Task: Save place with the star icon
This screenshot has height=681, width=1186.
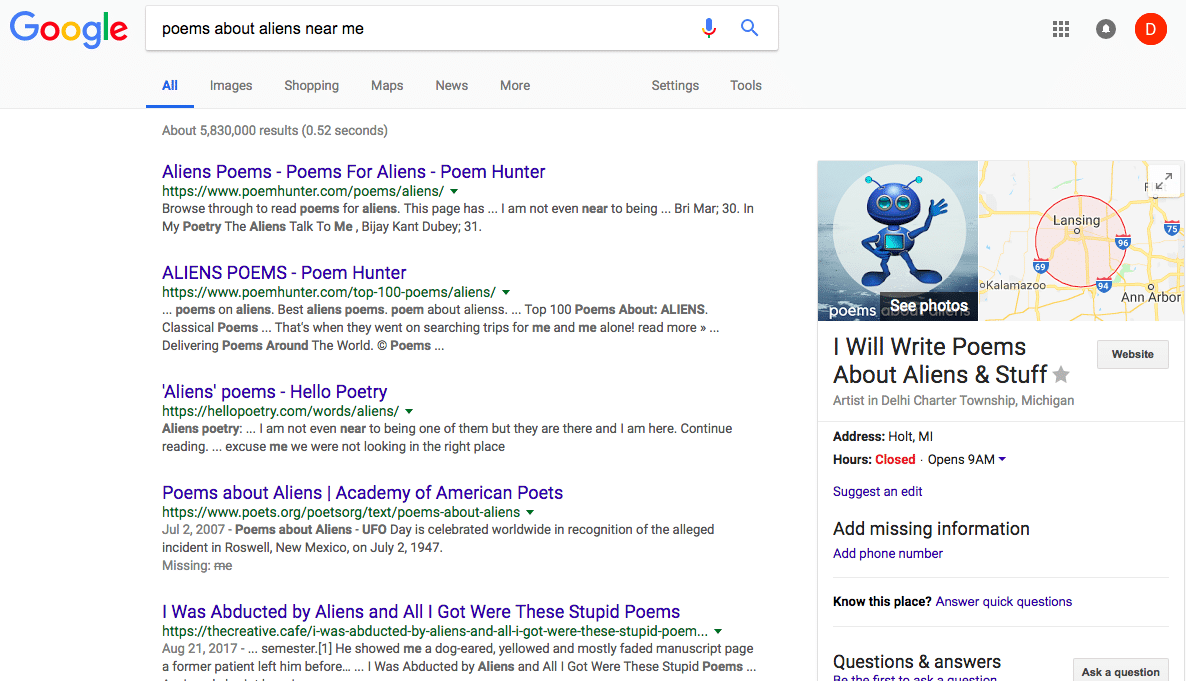Action: (x=1061, y=374)
